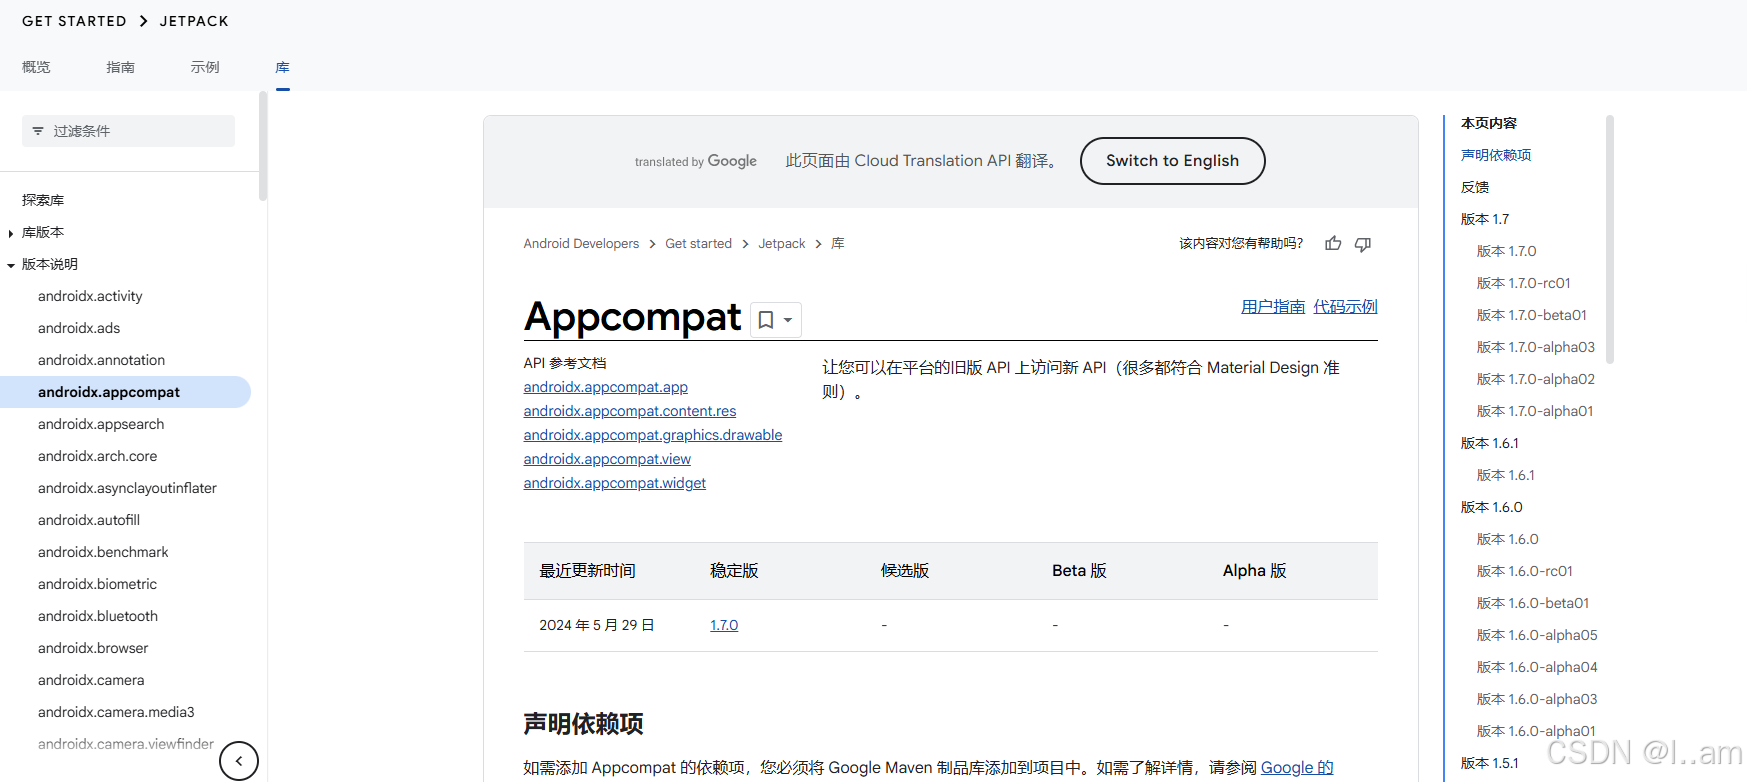Image resolution: width=1747 pixels, height=782 pixels.
Task: Jump to 版本 1.6.0-alpha01 in contents
Action: pyautogui.click(x=1536, y=731)
